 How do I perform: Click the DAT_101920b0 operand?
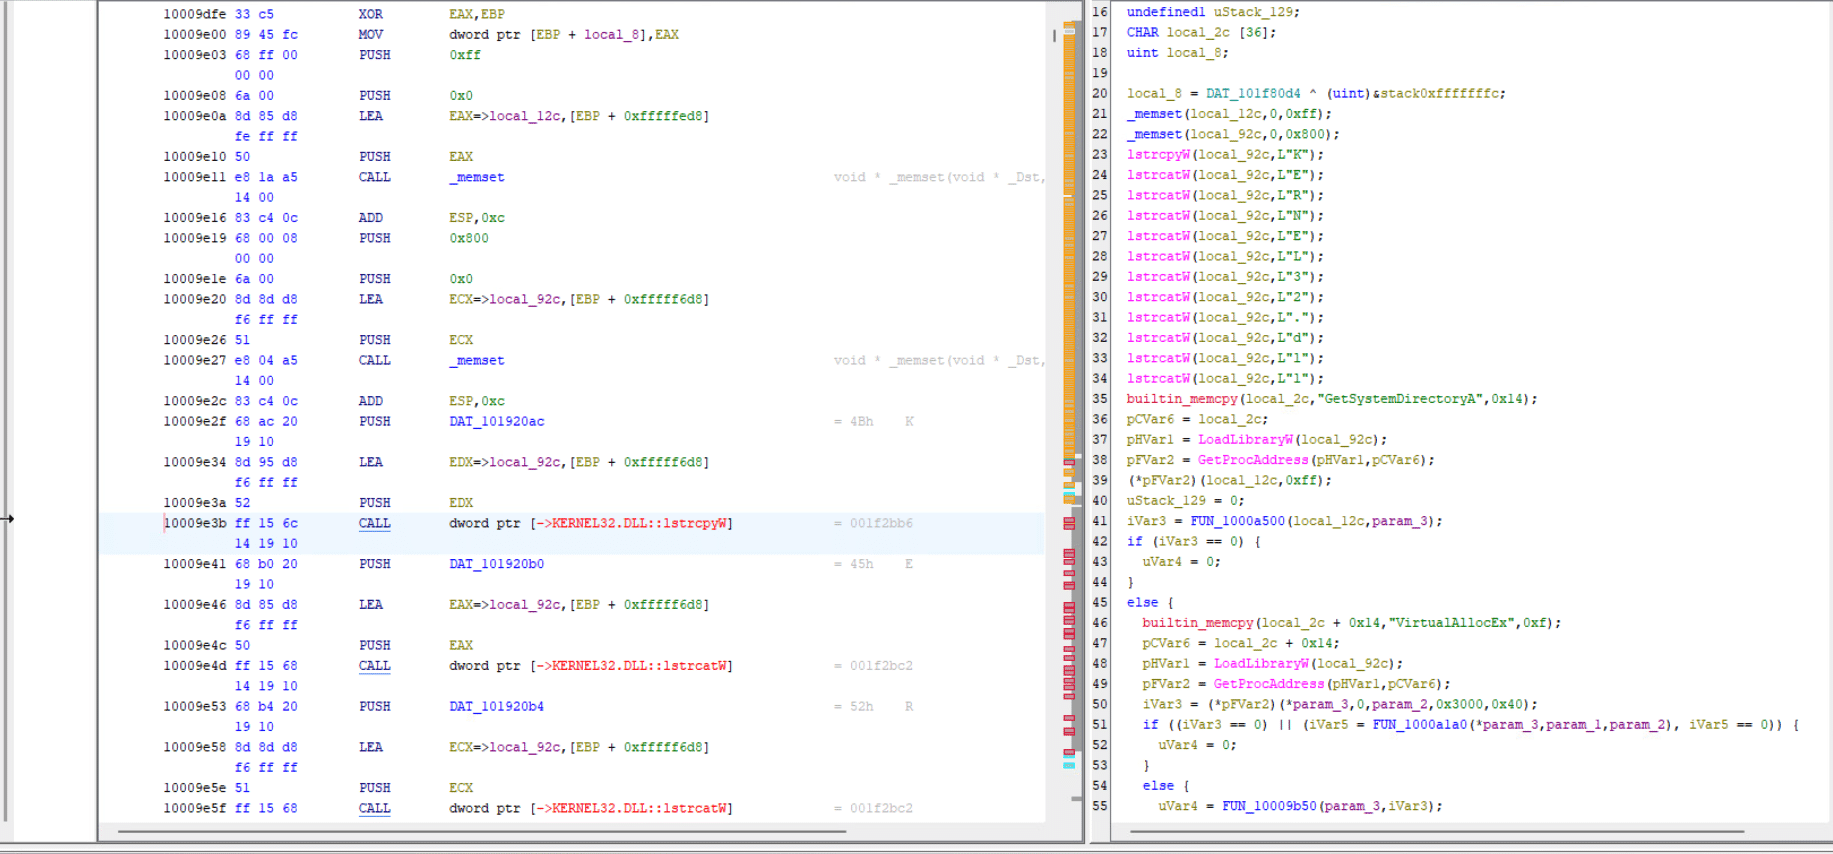coord(497,564)
